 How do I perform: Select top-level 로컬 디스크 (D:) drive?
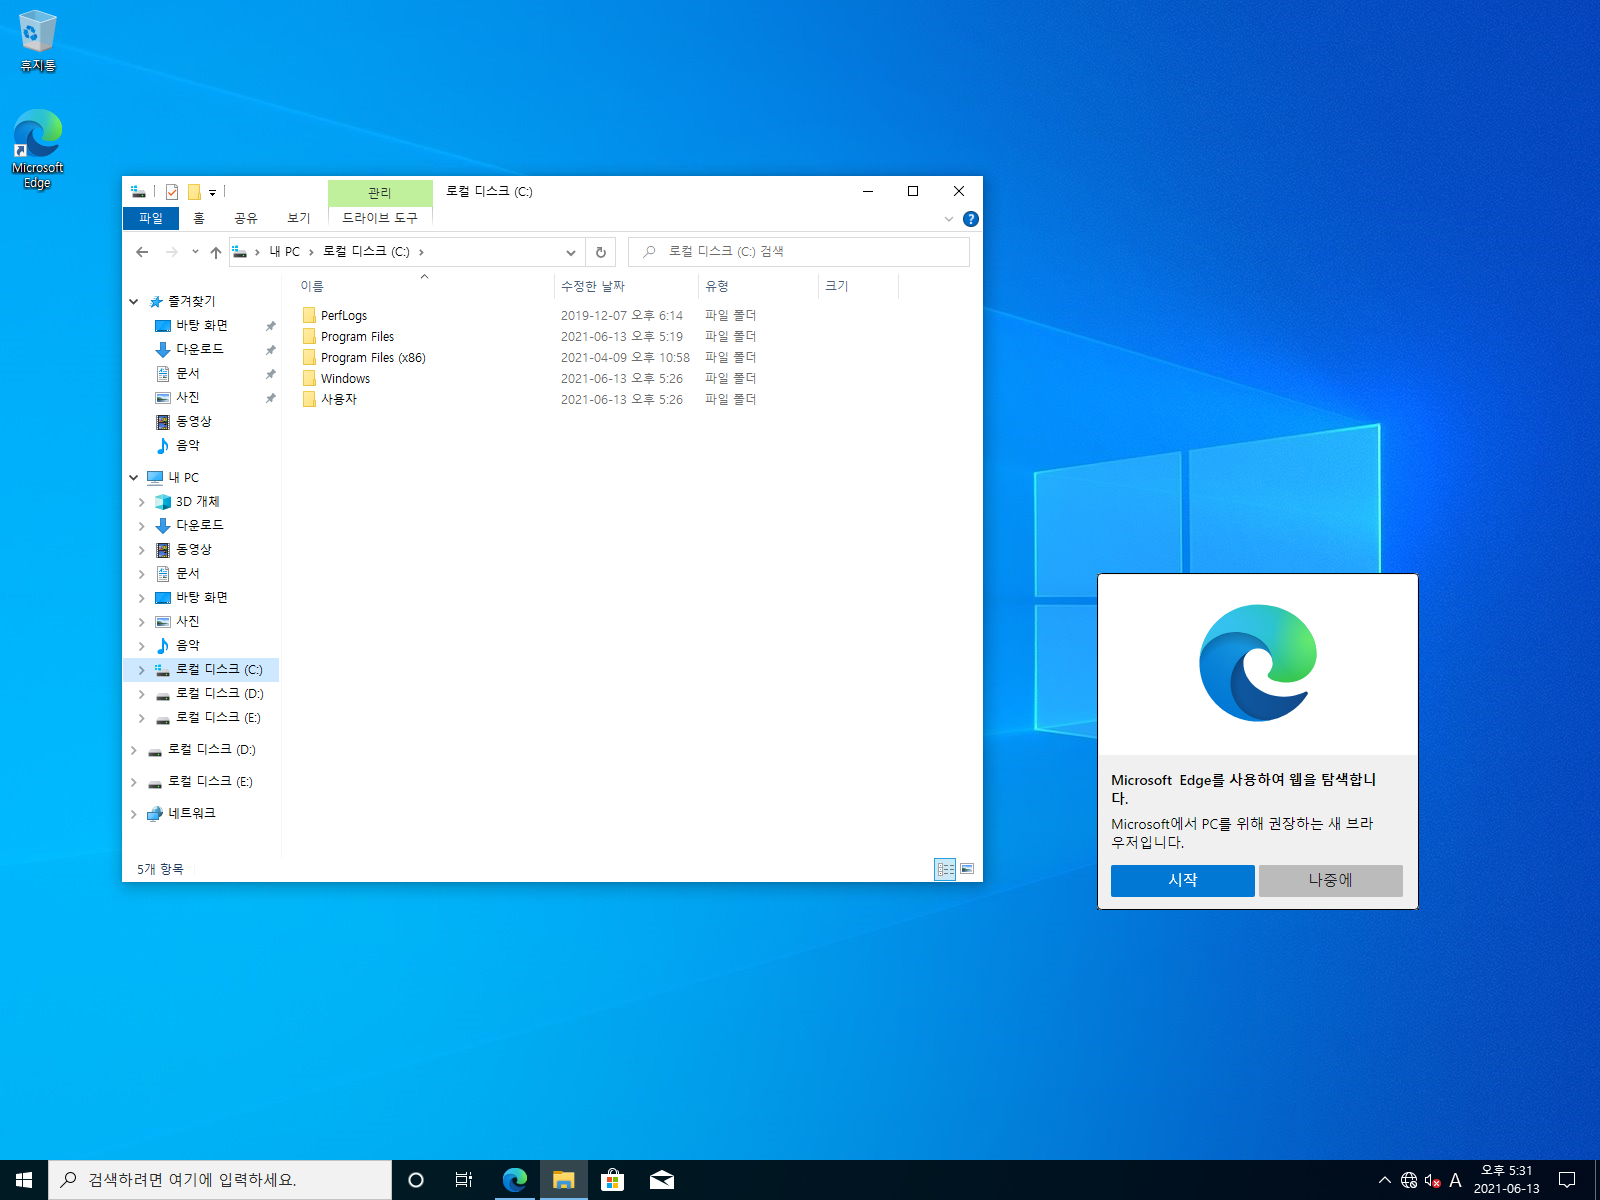point(211,750)
